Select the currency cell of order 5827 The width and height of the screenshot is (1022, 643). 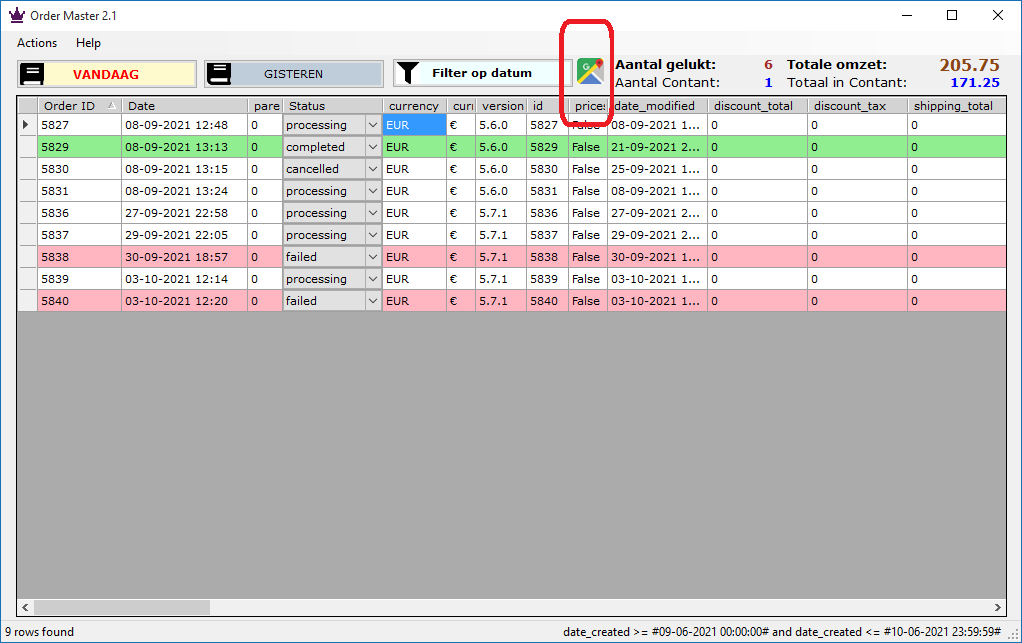(414, 125)
